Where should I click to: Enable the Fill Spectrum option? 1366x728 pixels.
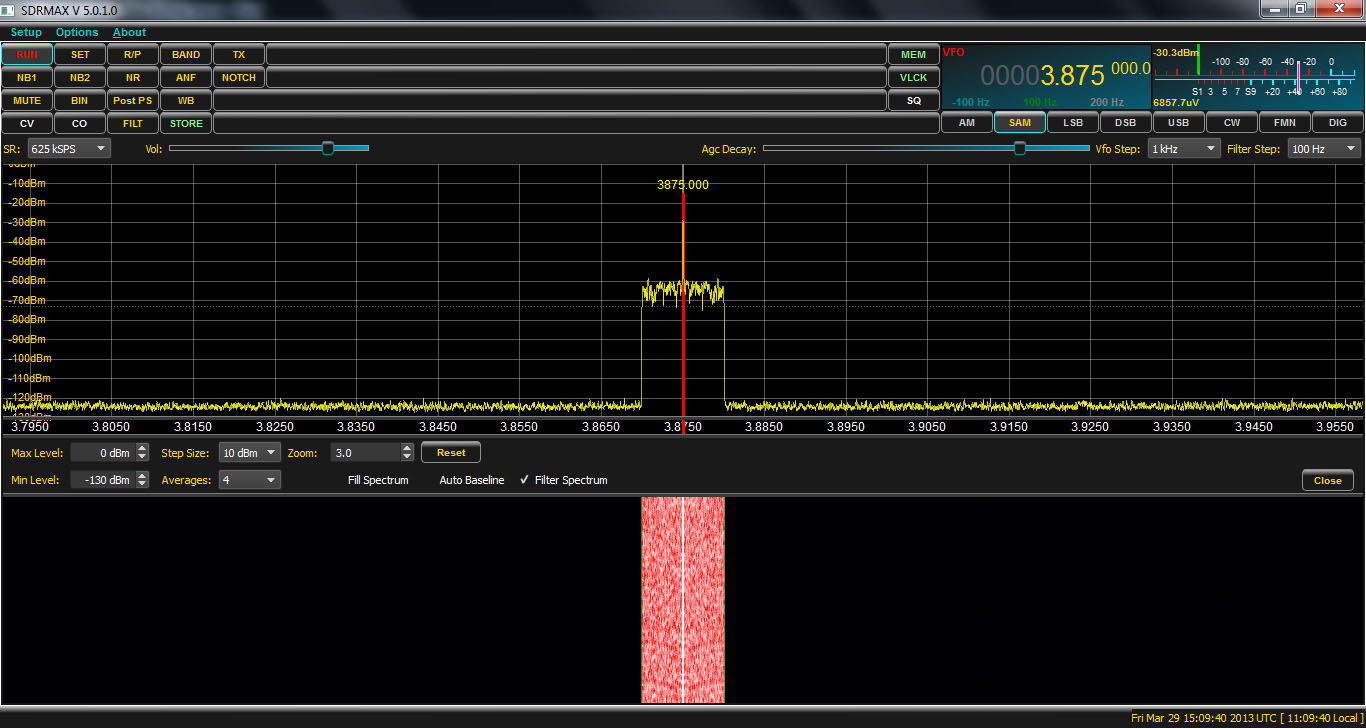[377, 480]
